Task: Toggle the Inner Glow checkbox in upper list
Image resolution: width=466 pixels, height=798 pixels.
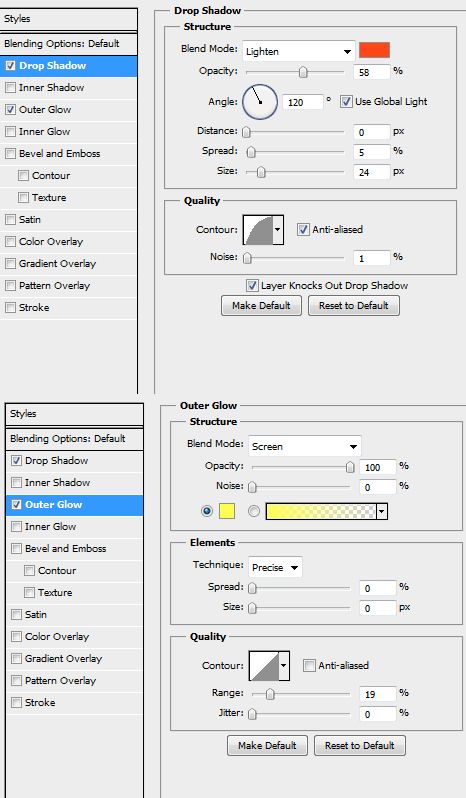Action: (x=10, y=131)
